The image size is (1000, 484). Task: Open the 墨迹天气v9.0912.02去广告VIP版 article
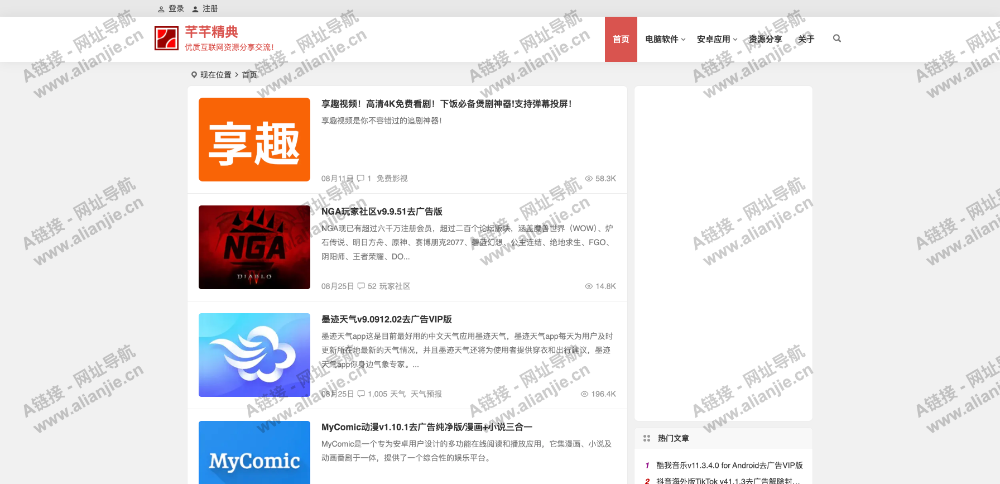click(386, 319)
